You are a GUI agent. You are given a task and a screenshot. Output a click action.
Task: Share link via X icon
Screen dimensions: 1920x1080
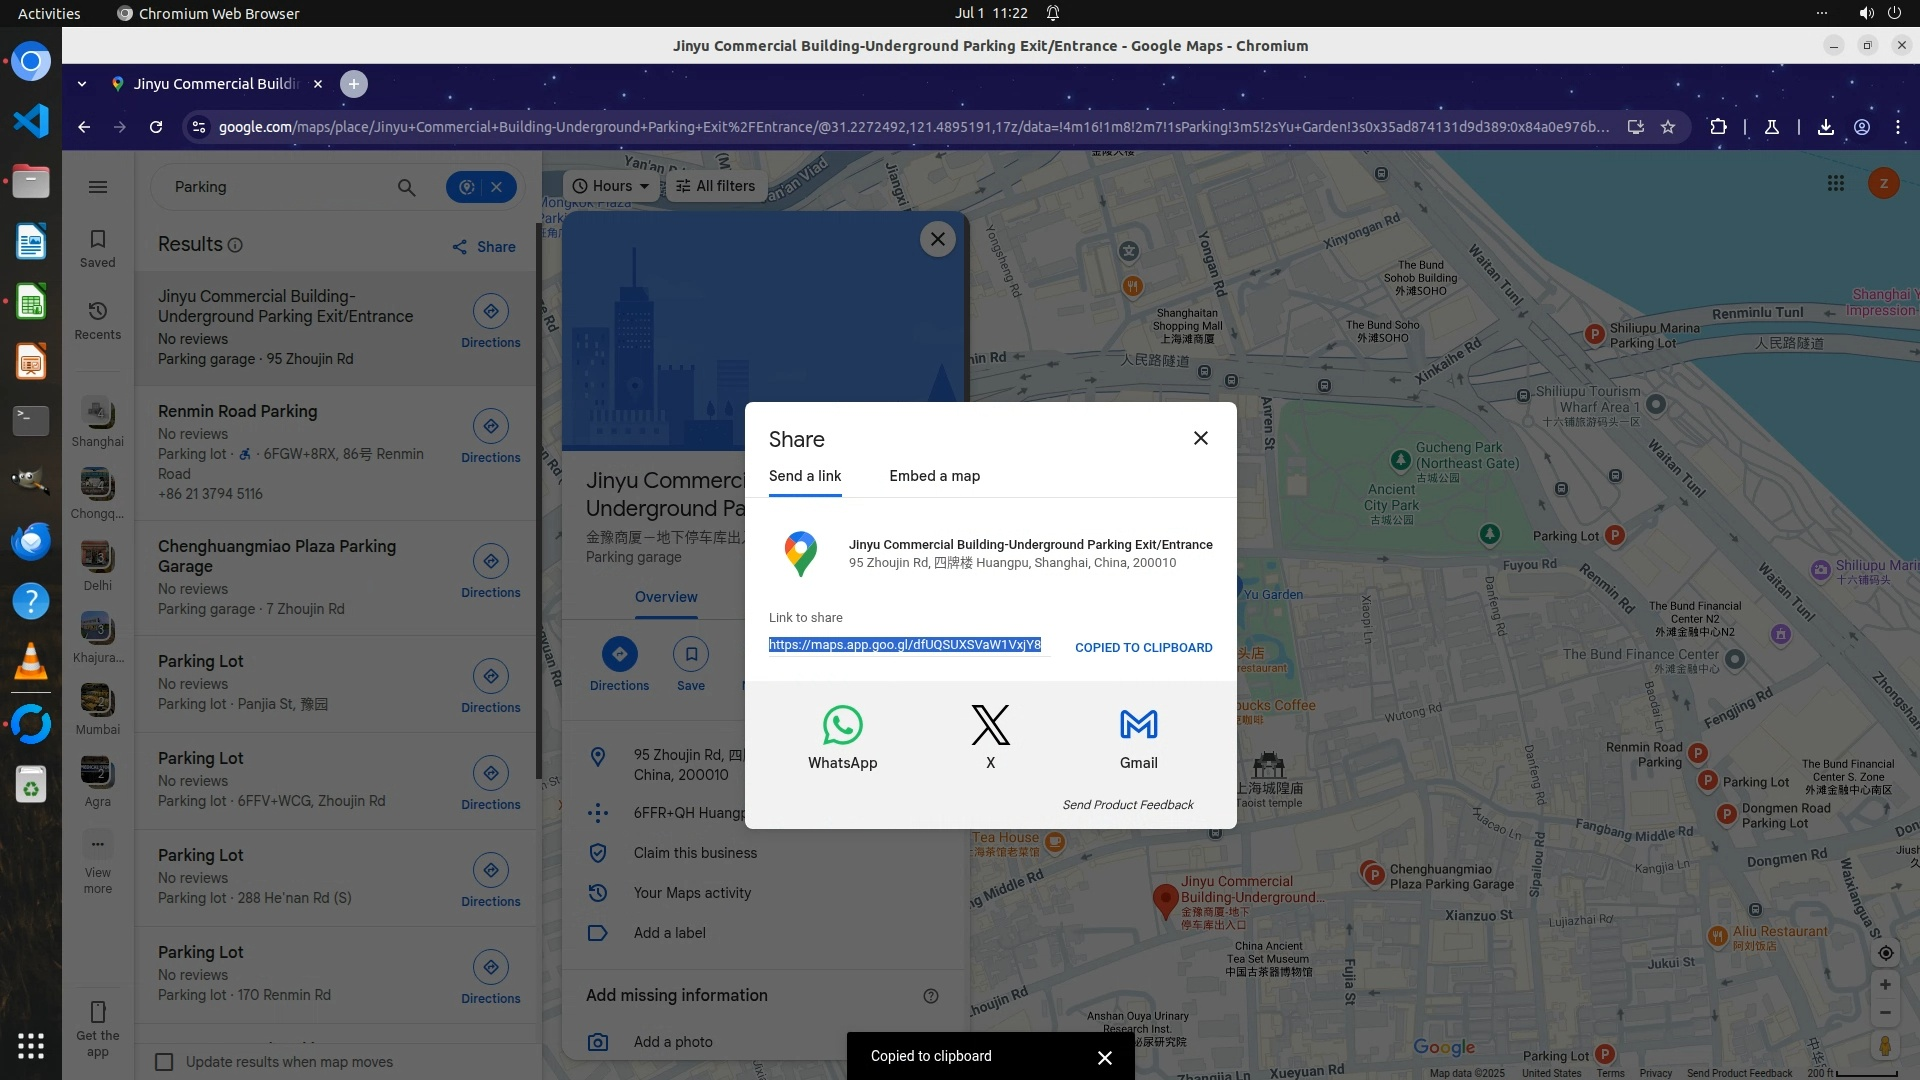point(990,726)
